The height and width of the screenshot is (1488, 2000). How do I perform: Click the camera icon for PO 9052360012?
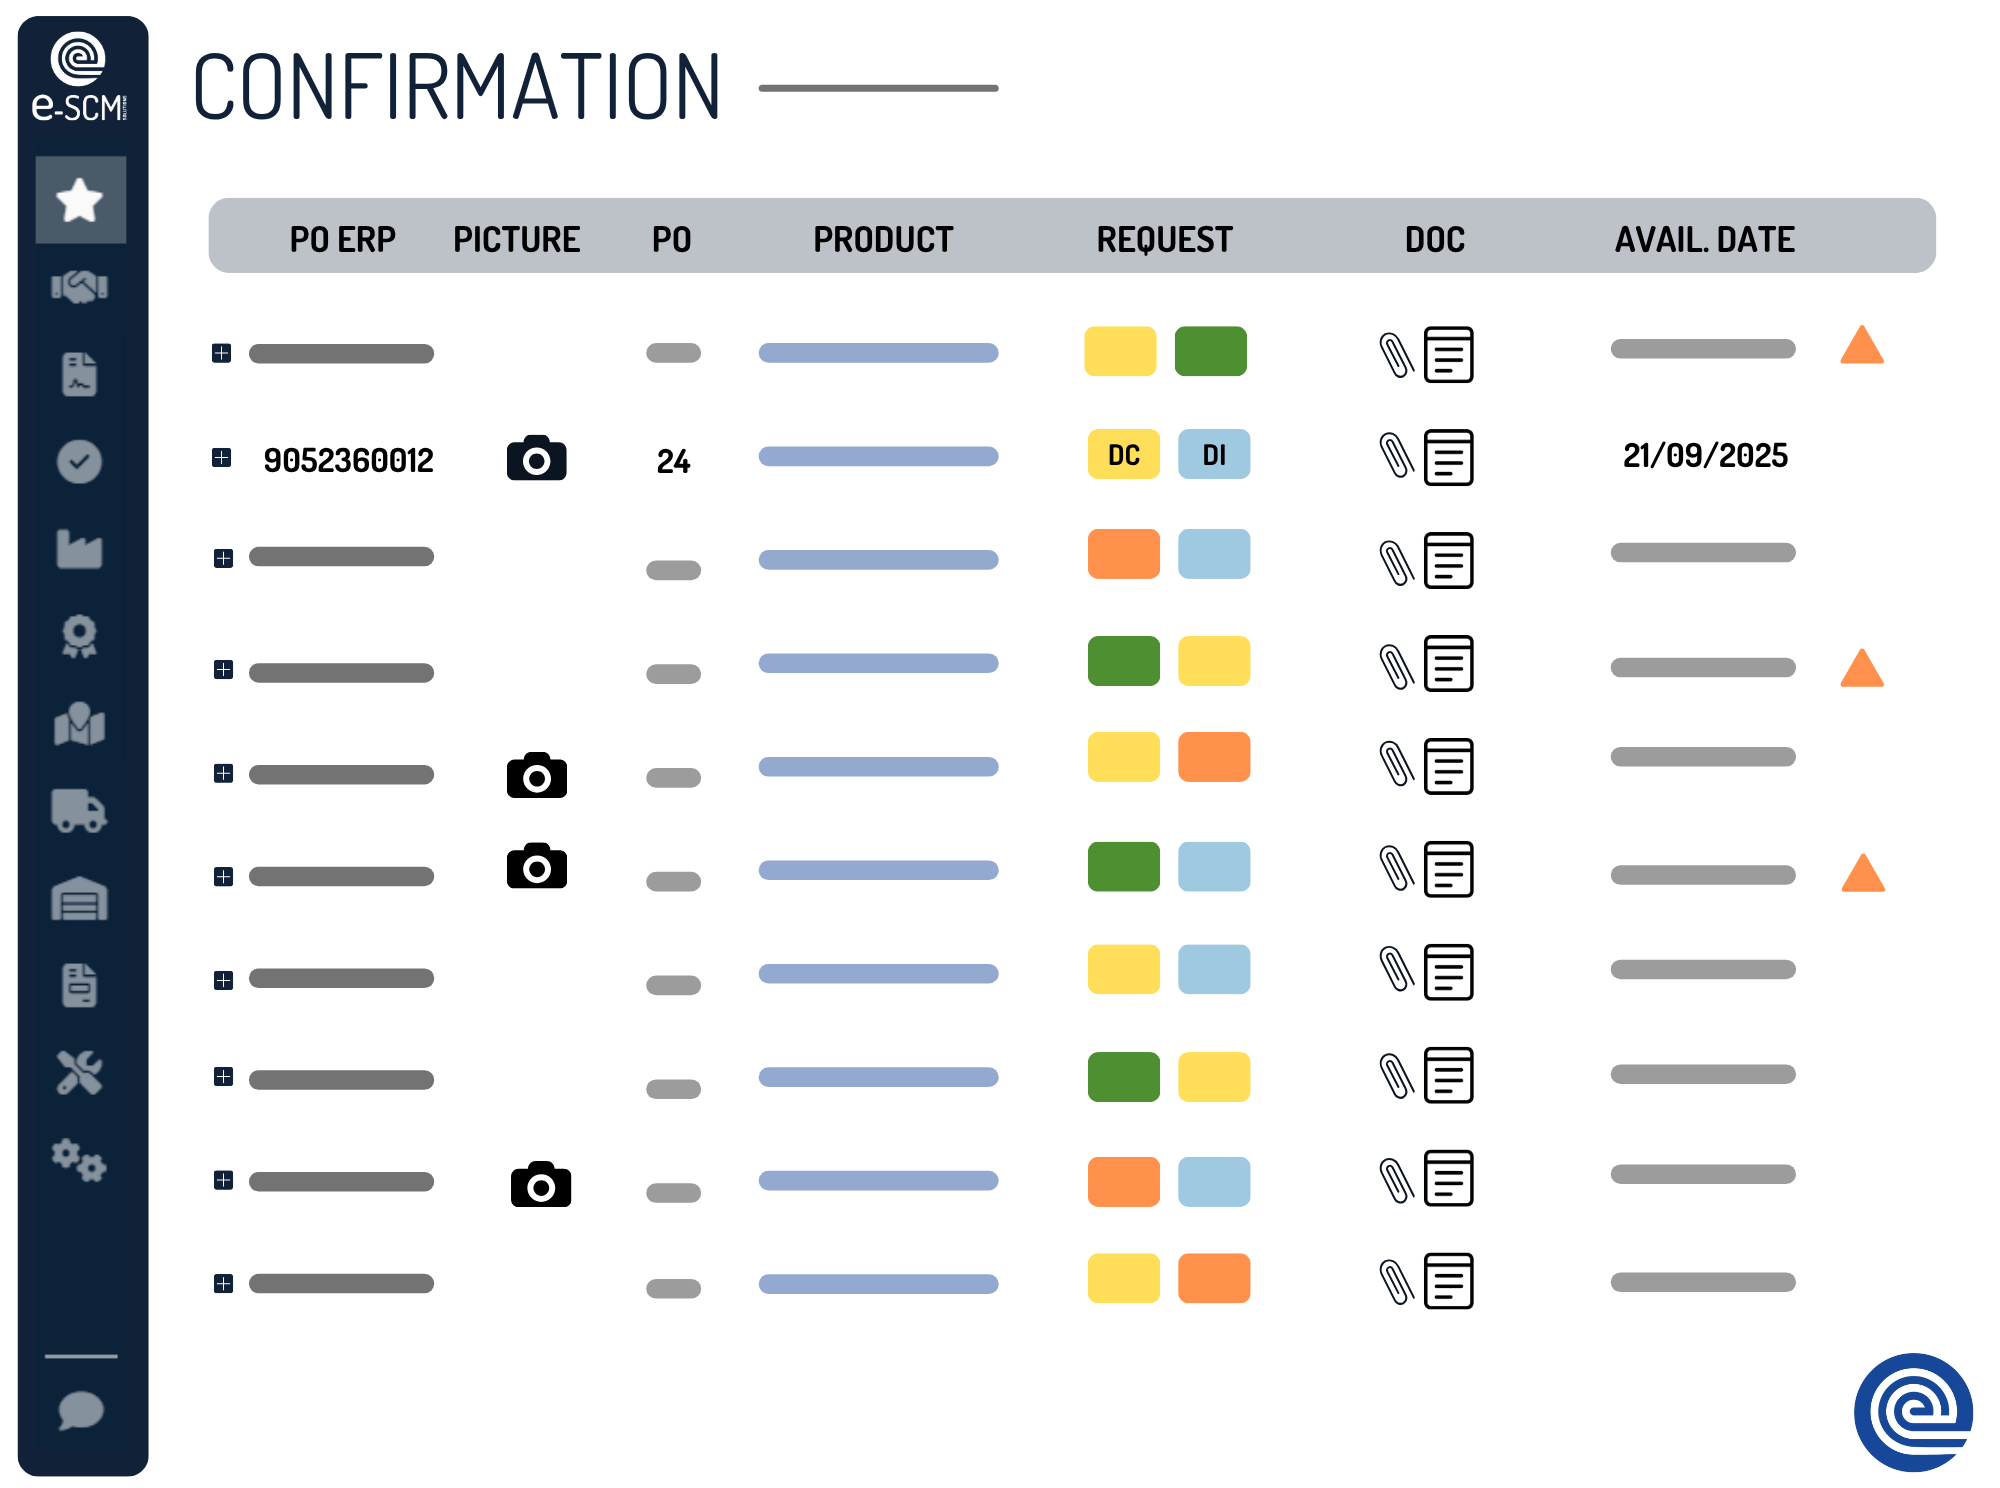pyautogui.click(x=537, y=459)
